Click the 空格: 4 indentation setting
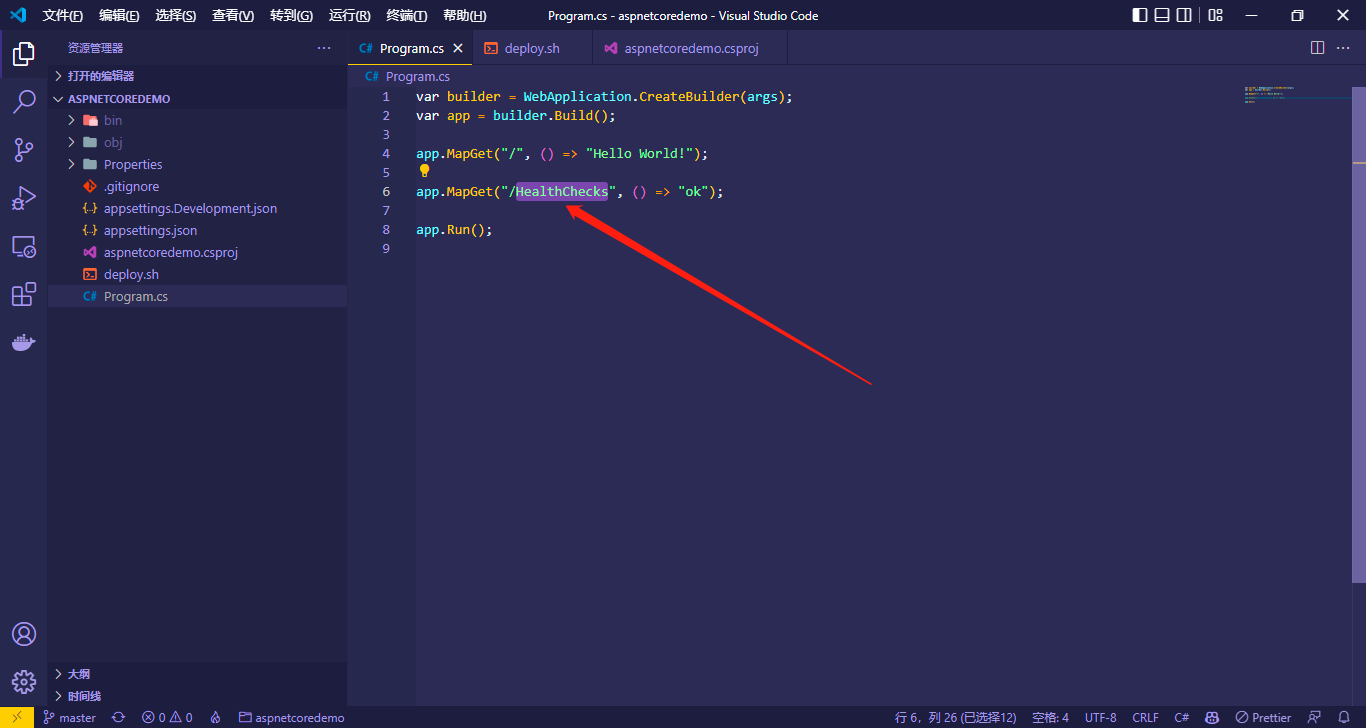The height and width of the screenshot is (728, 1366). pyautogui.click(x=1050, y=717)
